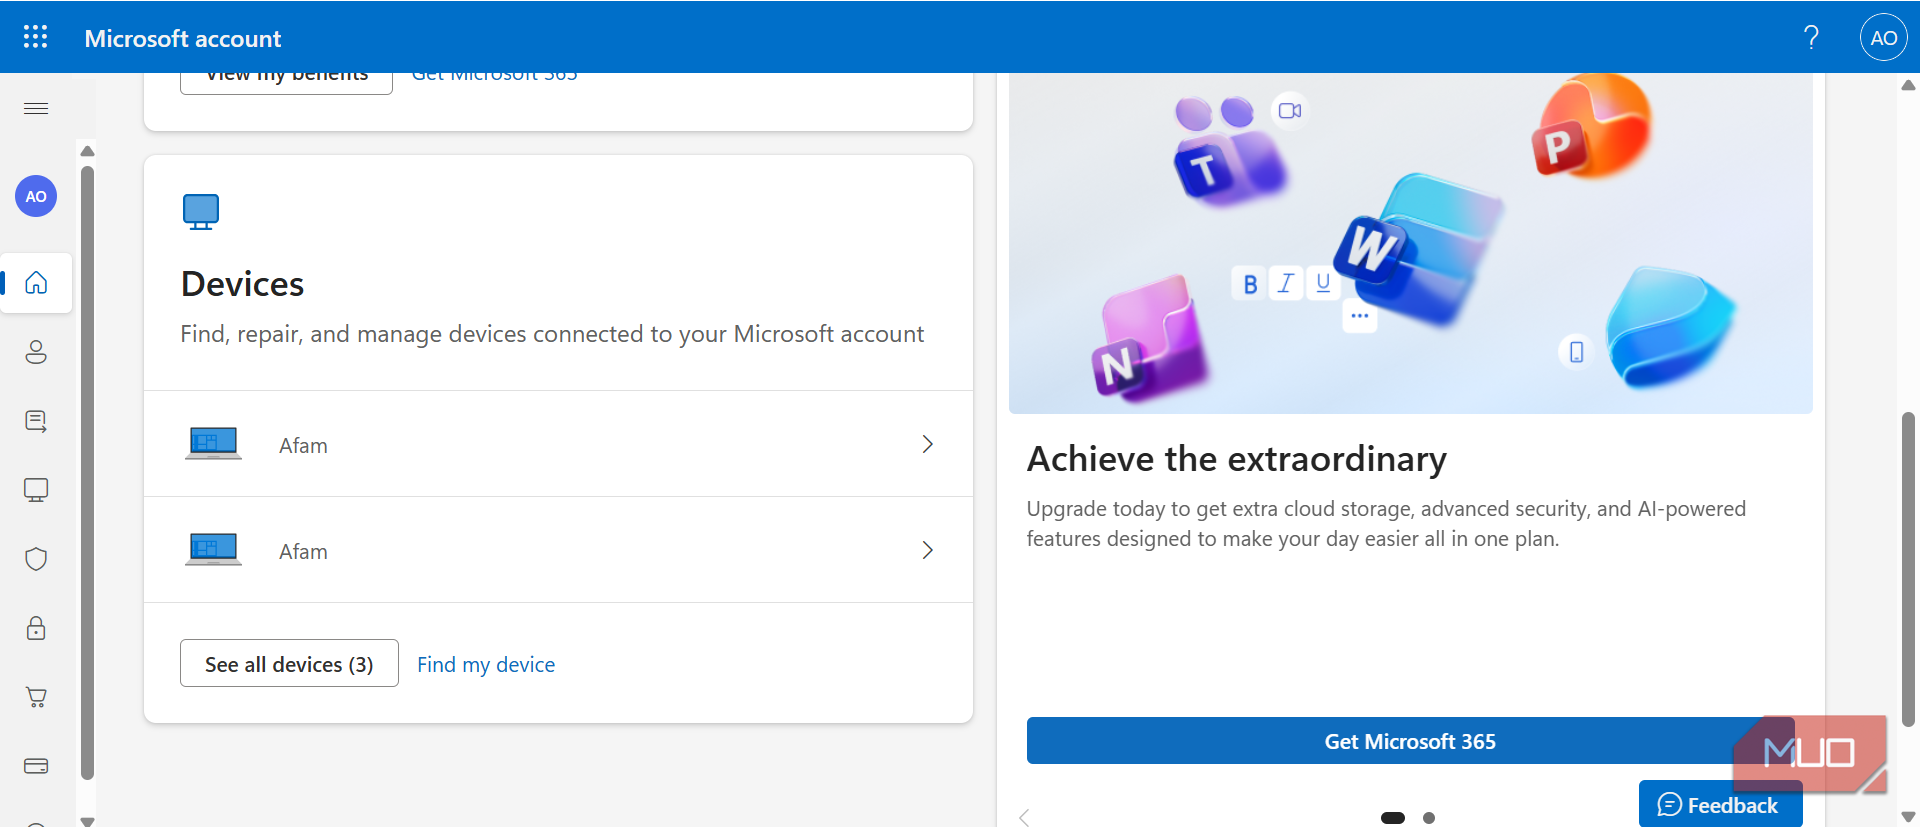1920x827 pixels.
Task: Click the Microsoft 365 promo image
Action: [x=1410, y=243]
